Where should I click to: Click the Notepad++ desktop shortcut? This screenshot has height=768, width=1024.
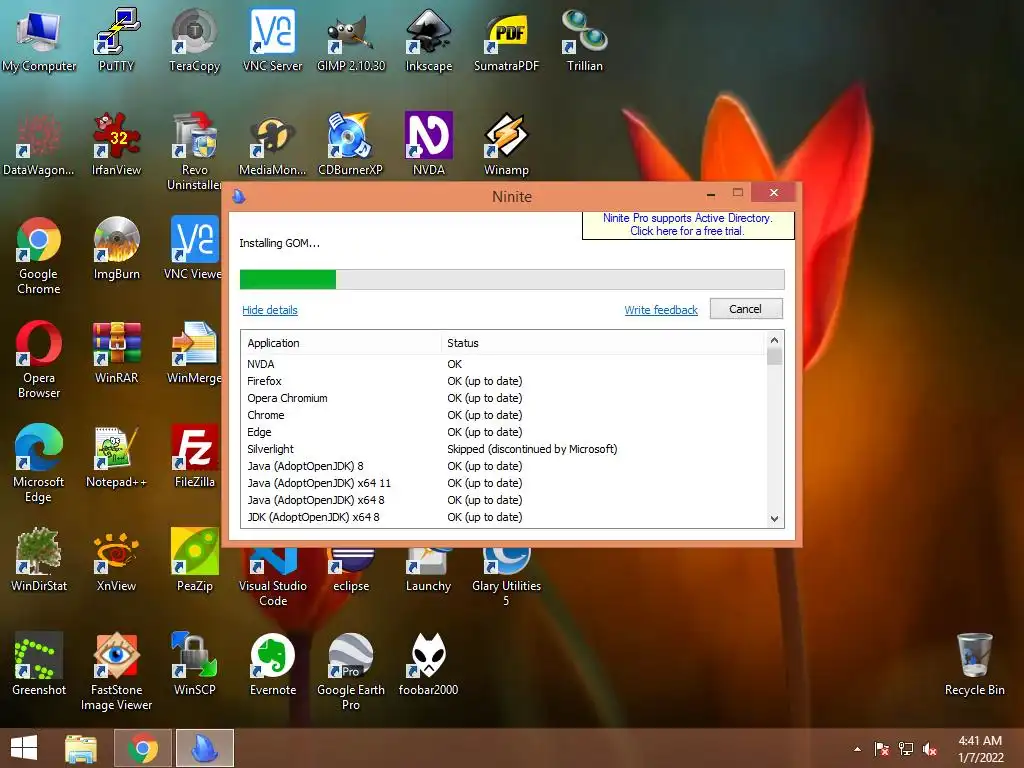point(116,456)
